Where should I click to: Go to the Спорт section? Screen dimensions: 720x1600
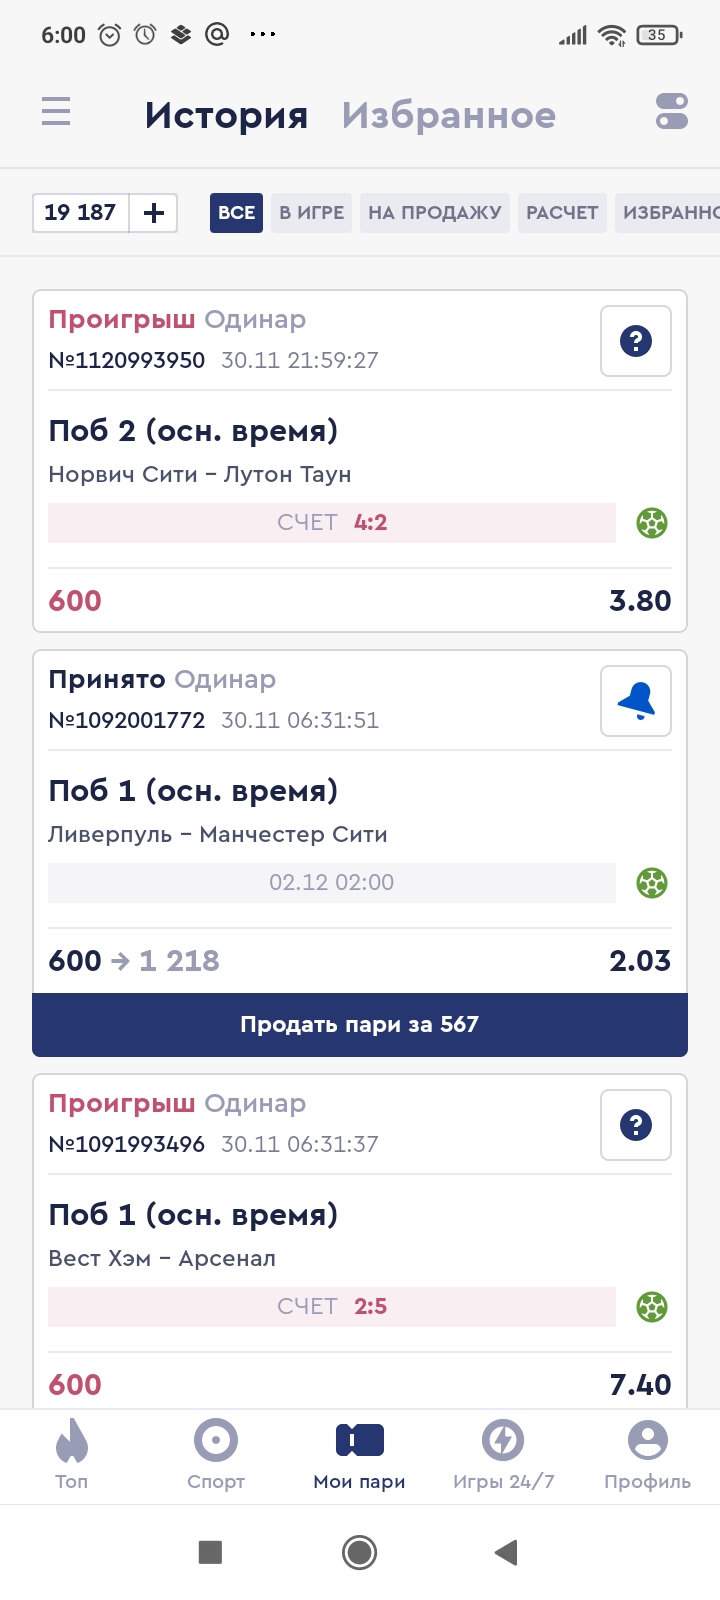pyautogui.click(x=216, y=1453)
